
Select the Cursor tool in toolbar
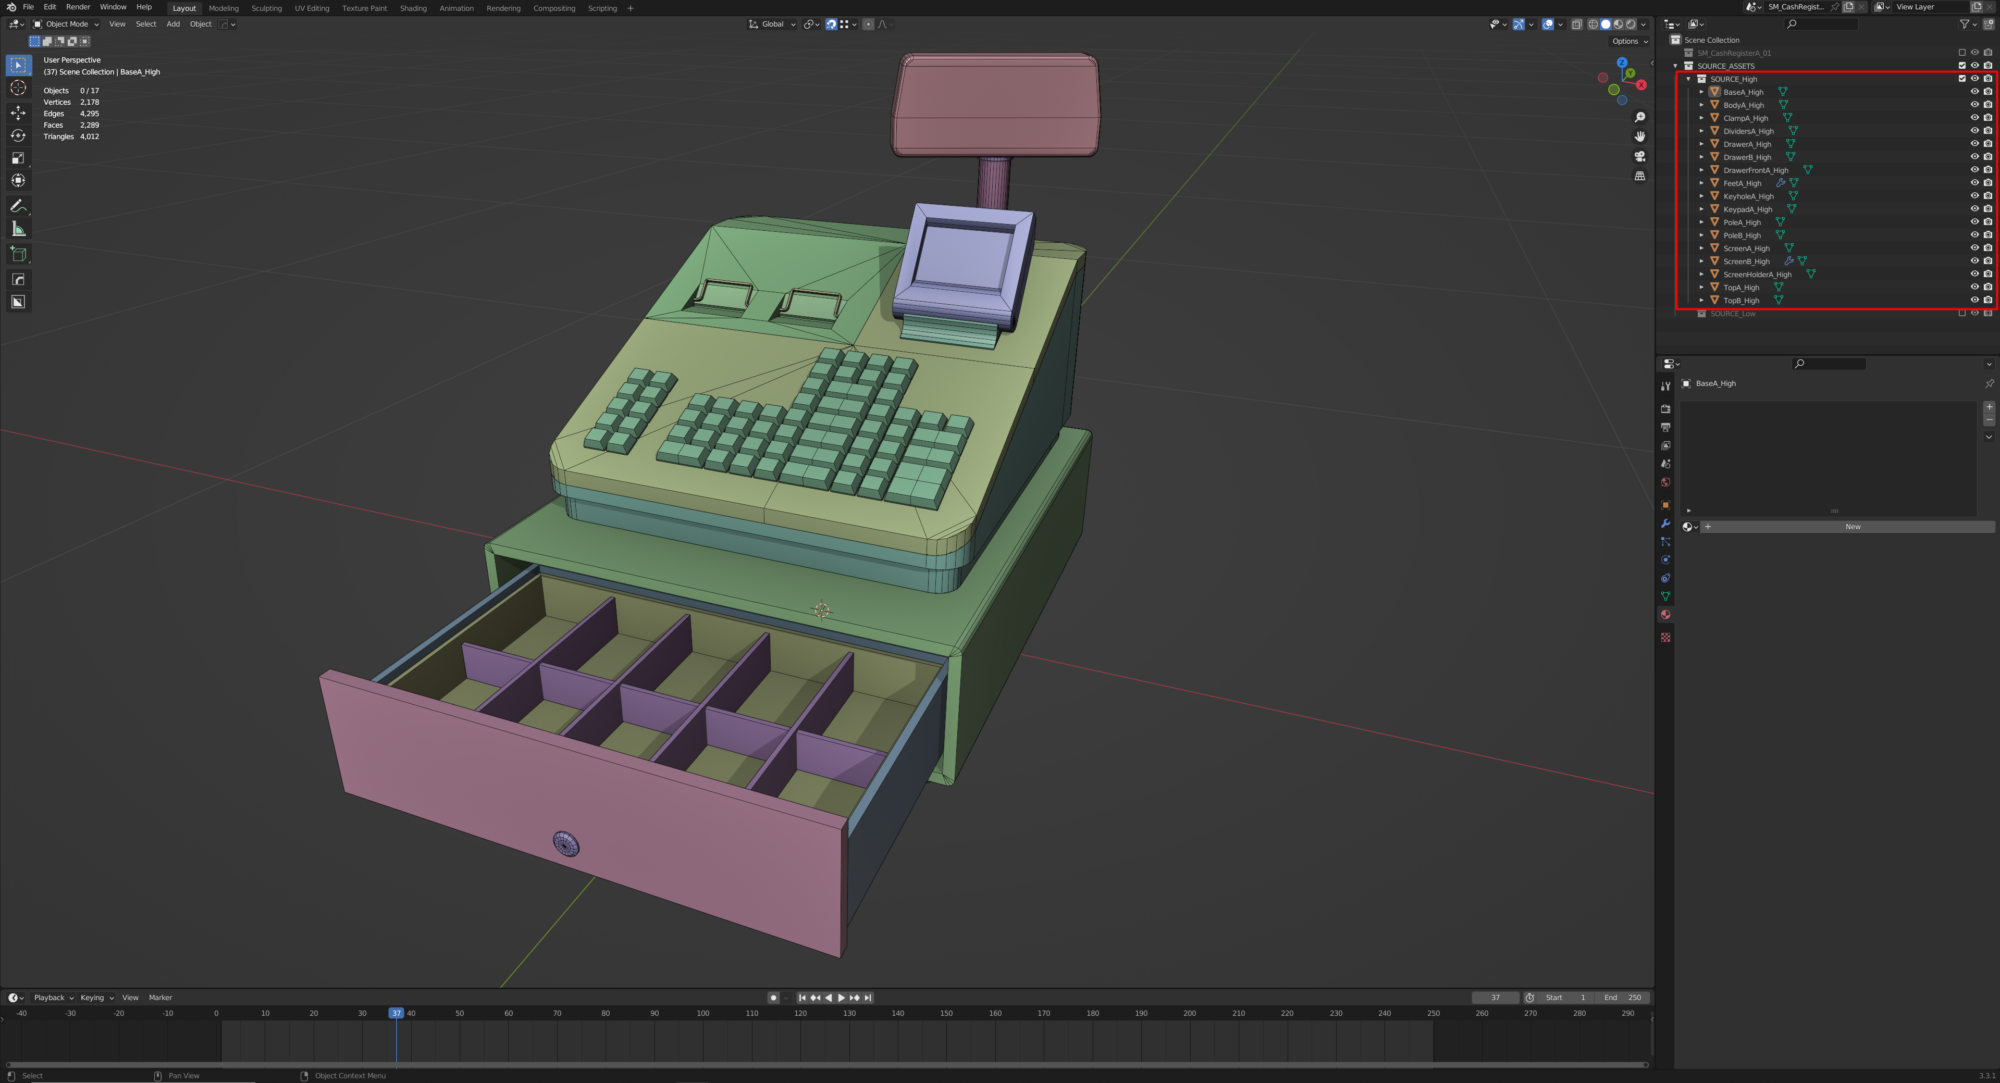tap(18, 89)
